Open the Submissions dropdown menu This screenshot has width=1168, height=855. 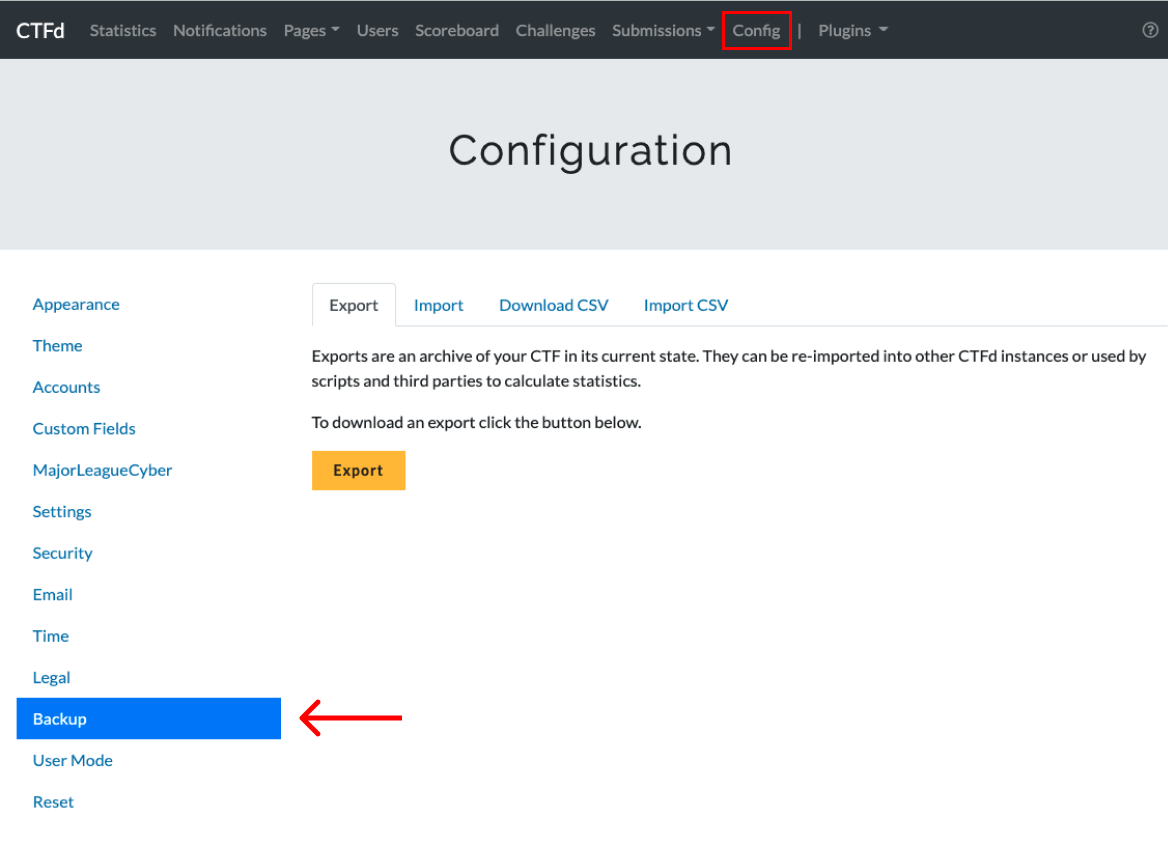(663, 30)
